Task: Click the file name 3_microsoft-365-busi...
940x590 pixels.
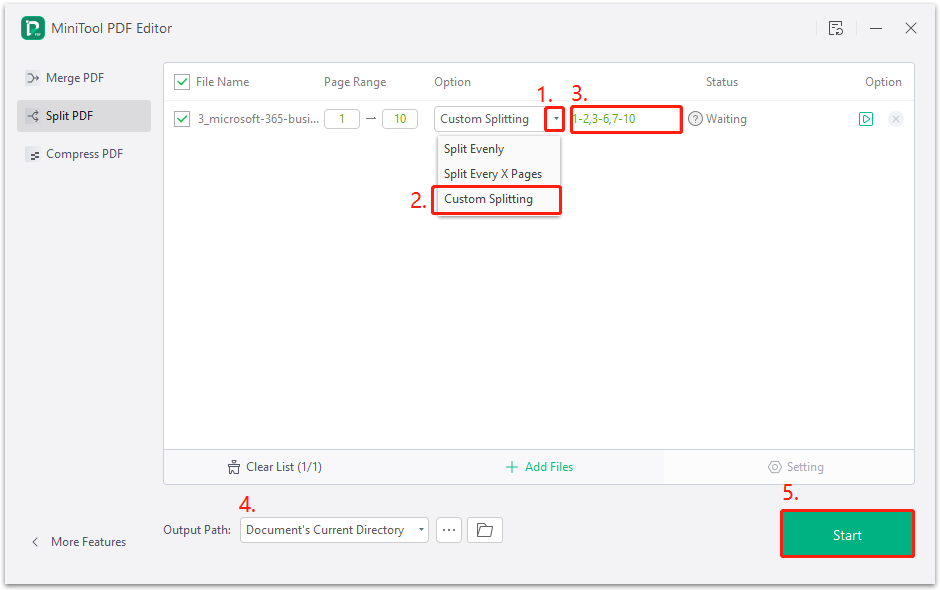Action: [x=258, y=119]
